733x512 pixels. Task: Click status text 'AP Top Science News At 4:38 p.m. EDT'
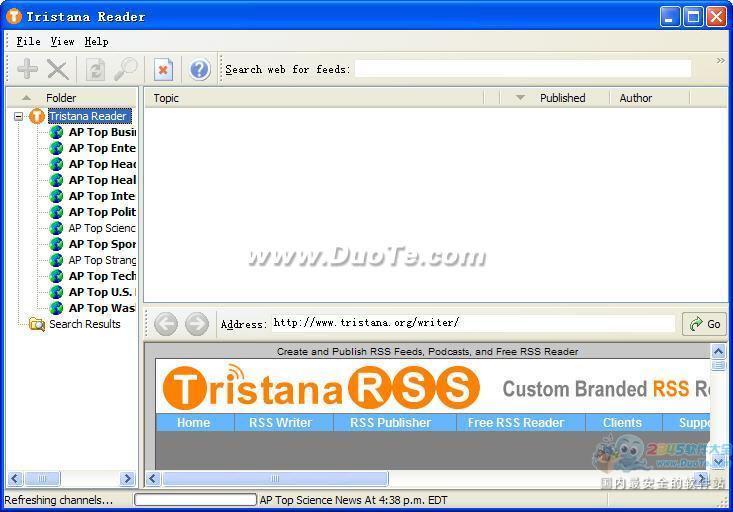pos(353,500)
